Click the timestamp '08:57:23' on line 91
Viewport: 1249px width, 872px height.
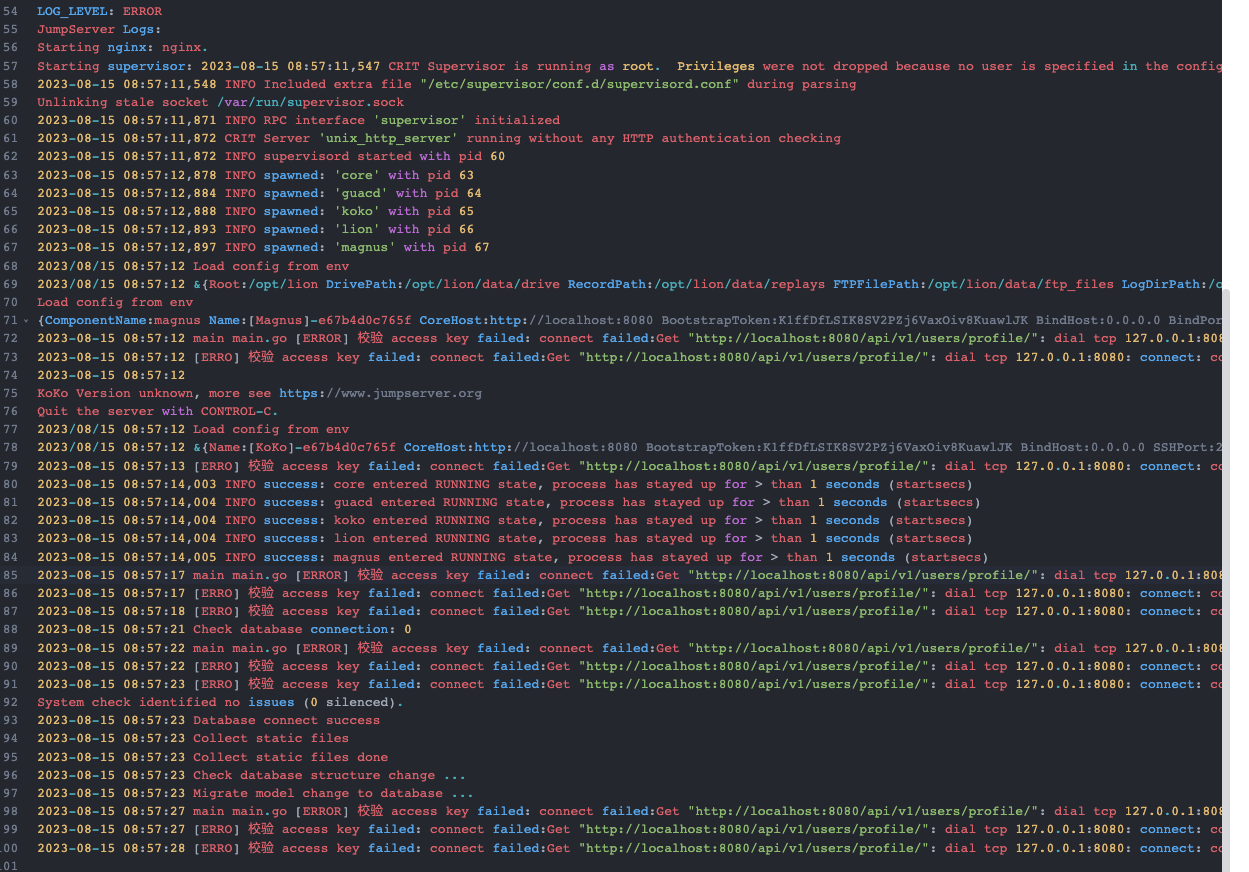pyautogui.click(x=154, y=684)
